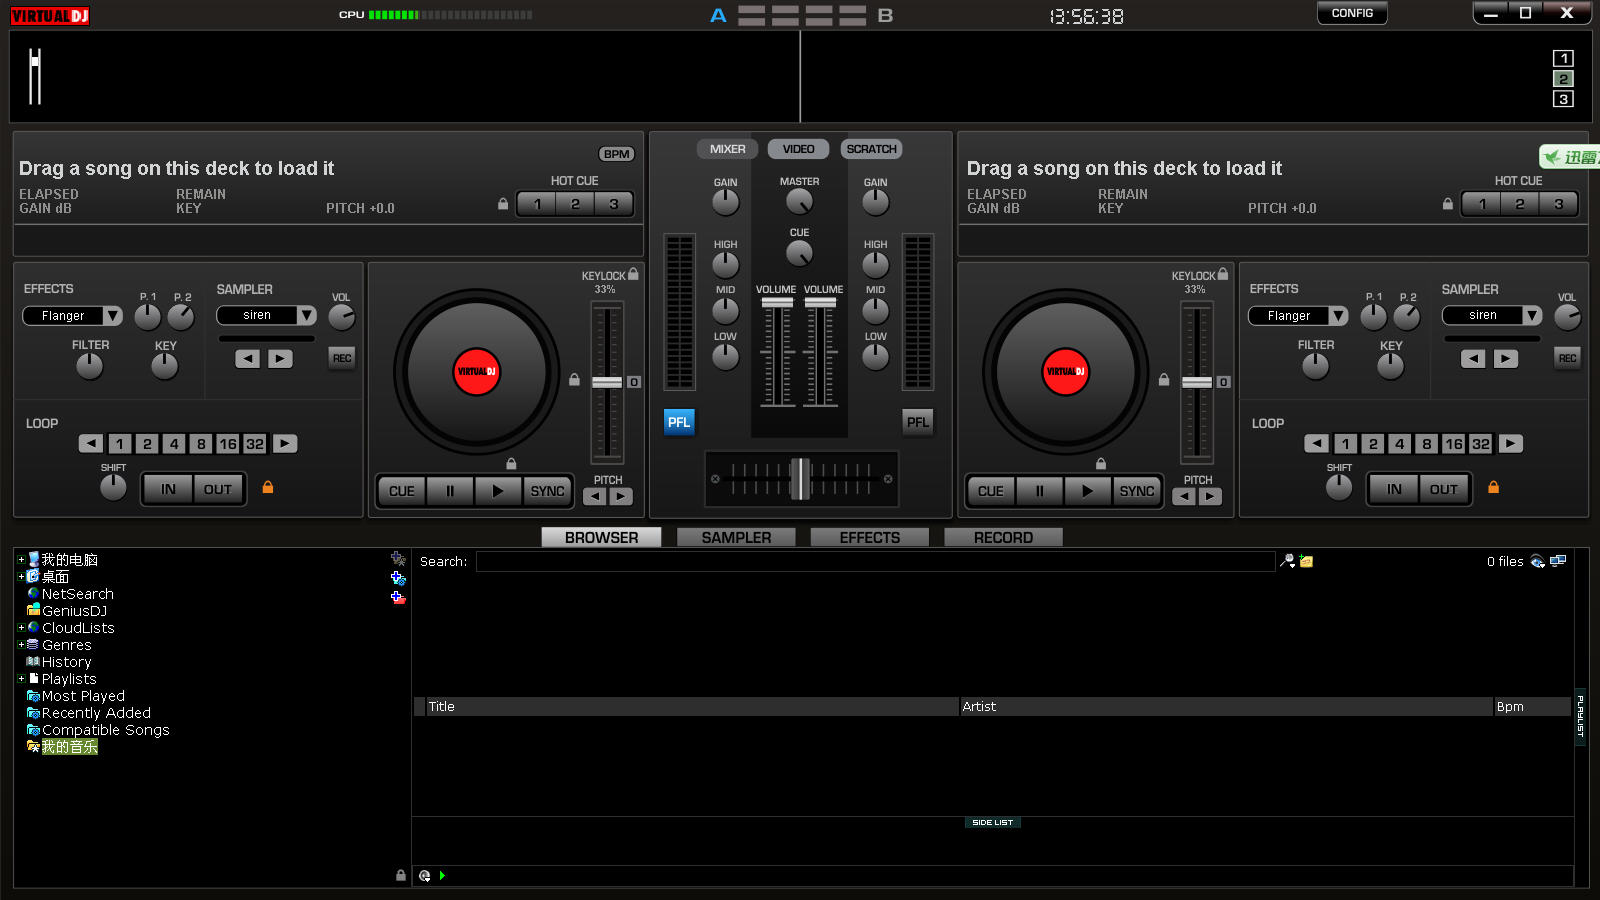
Task: Click the magnifier icon at browser bottom
Action: point(425,875)
